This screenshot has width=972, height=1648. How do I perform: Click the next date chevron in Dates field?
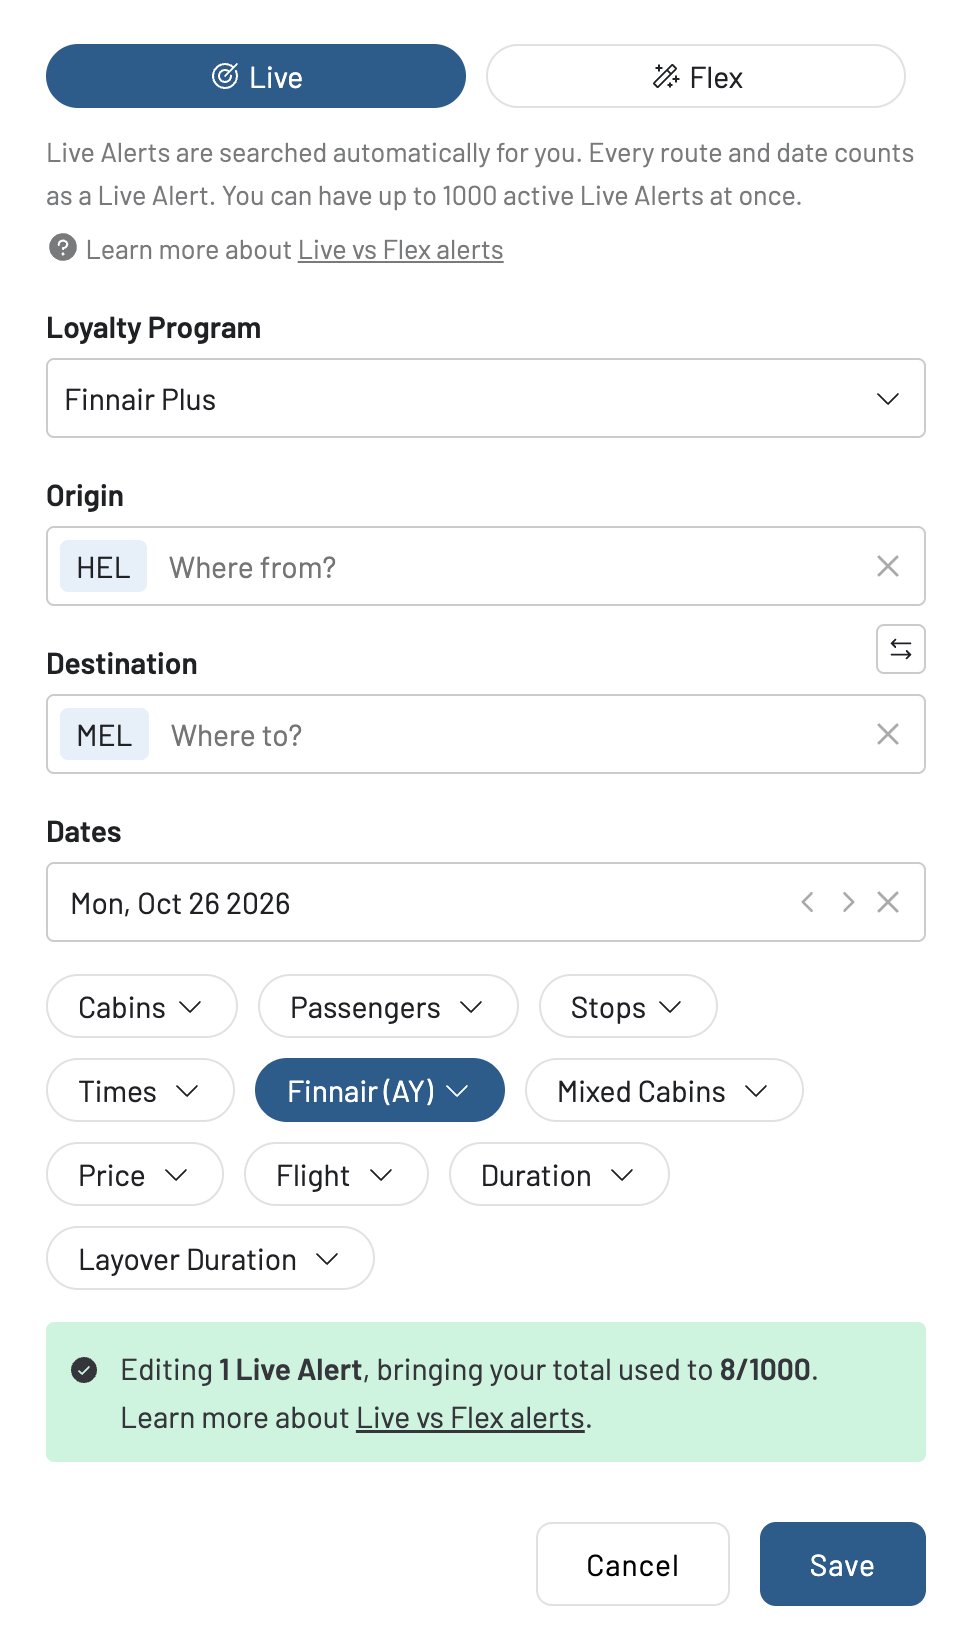[x=848, y=902]
